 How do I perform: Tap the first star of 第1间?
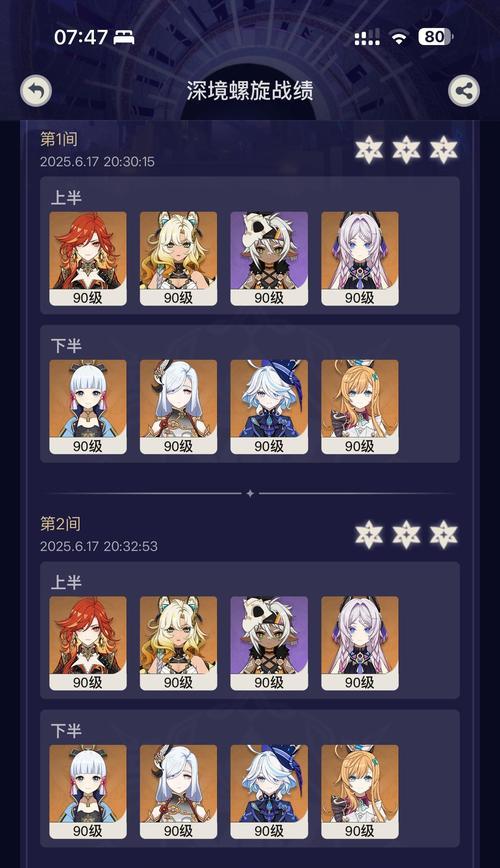pos(369,149)
